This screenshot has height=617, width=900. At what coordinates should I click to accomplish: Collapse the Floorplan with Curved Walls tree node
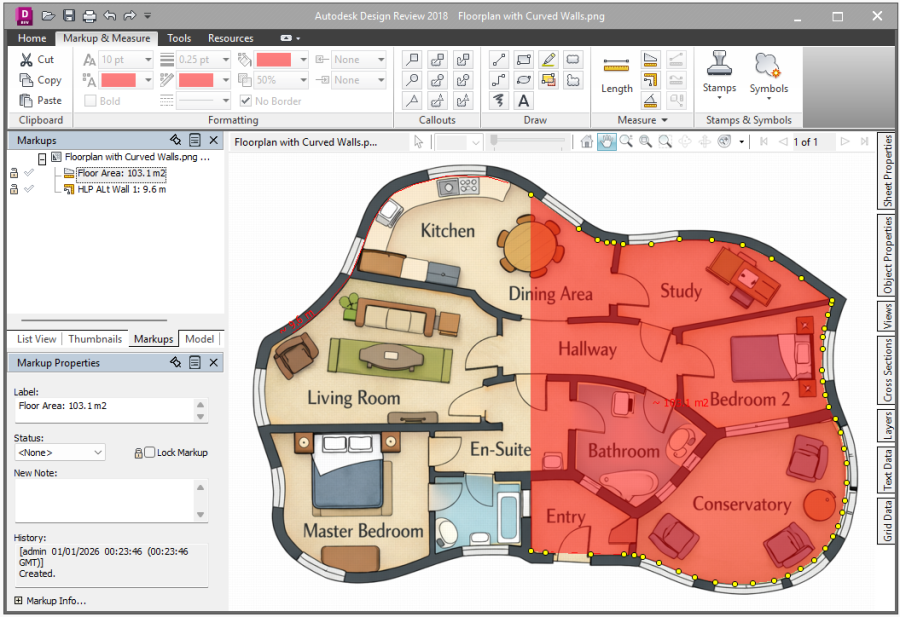42,158
